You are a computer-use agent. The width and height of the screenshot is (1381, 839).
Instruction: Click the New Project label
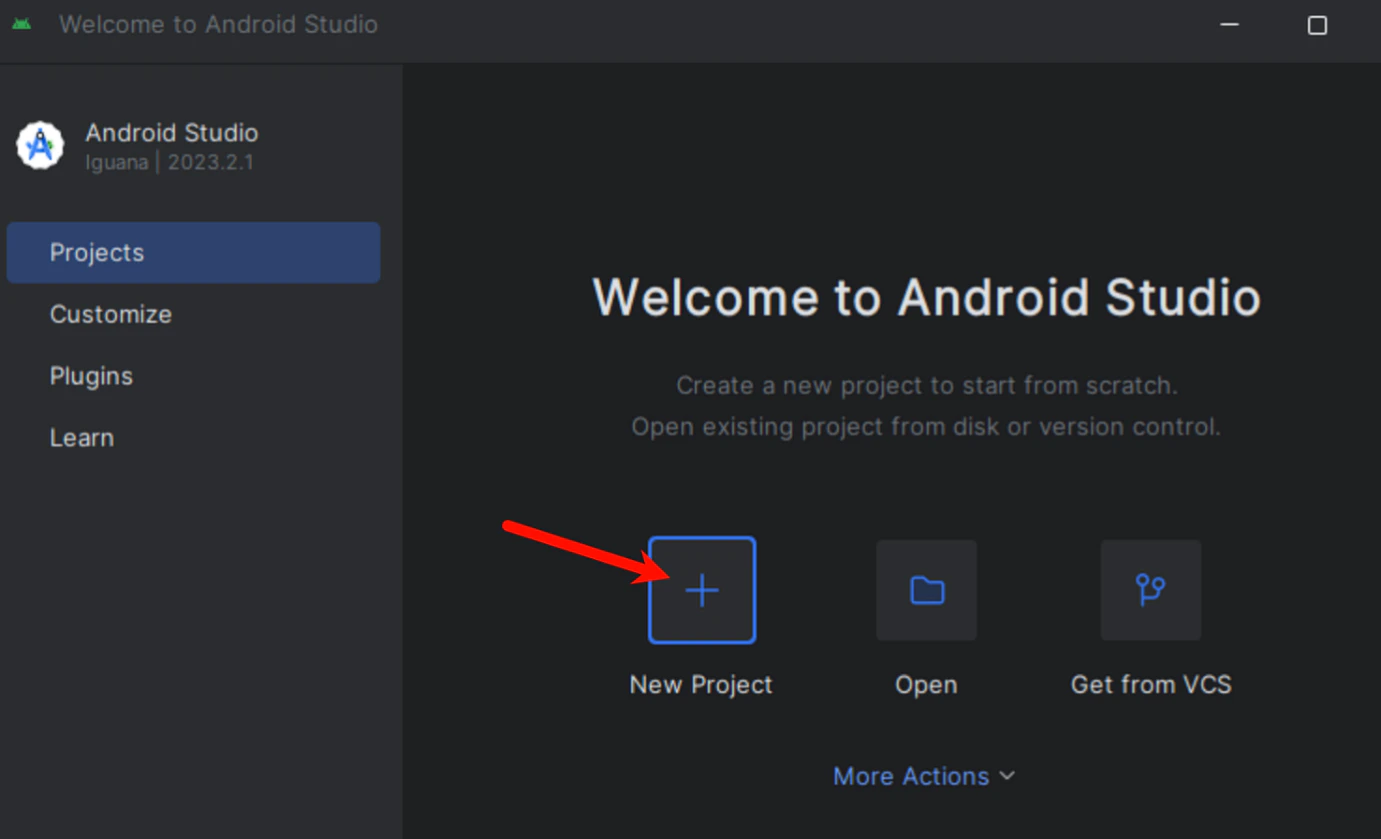701,685
